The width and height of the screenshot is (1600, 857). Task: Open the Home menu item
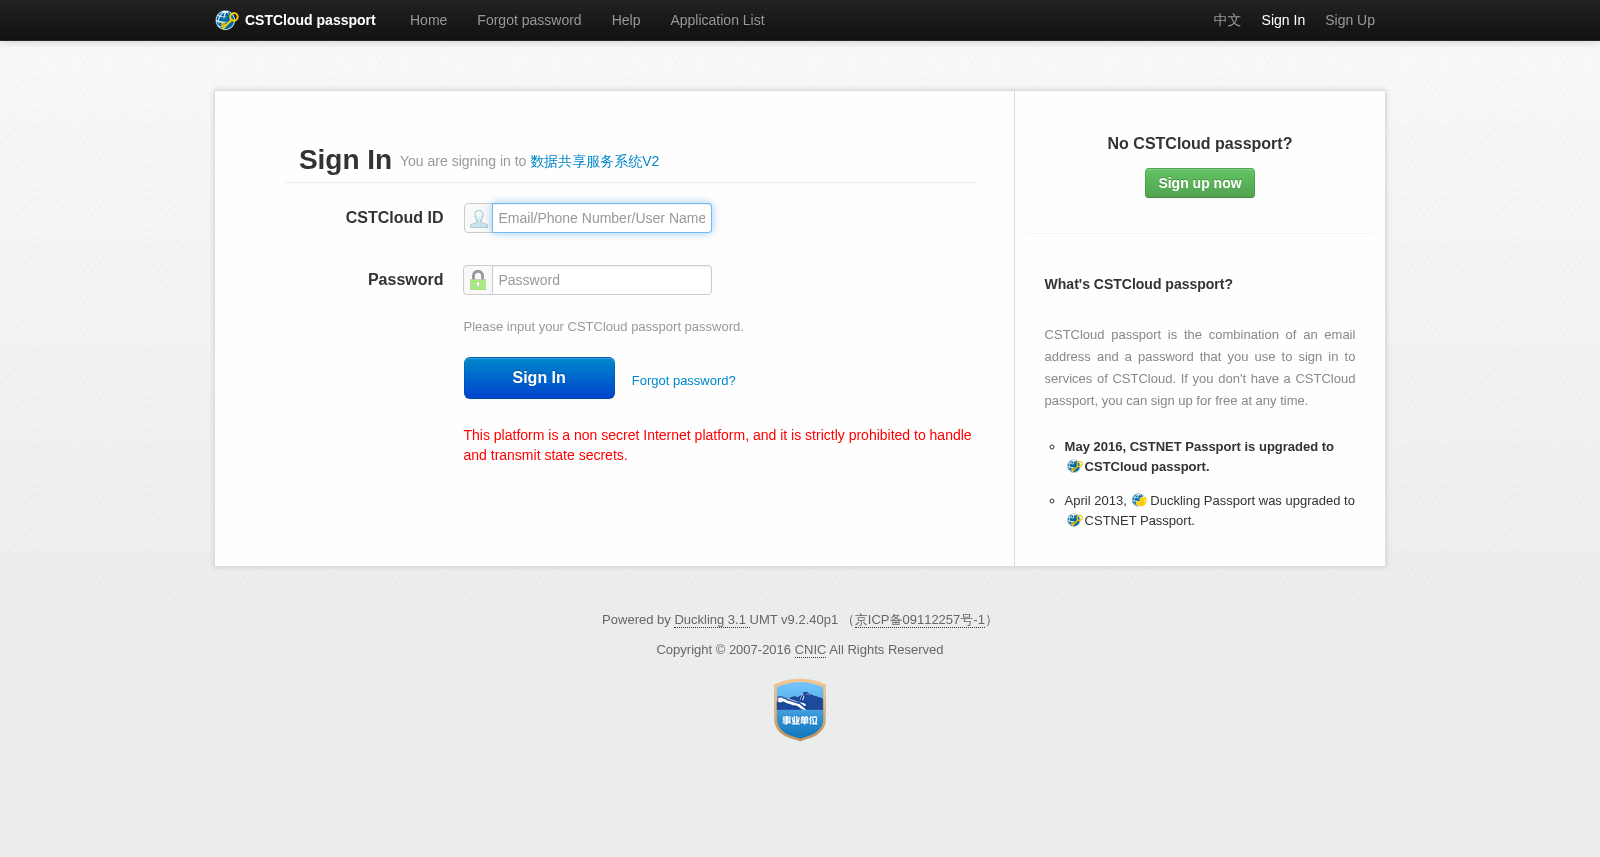[x=428, y=20]
